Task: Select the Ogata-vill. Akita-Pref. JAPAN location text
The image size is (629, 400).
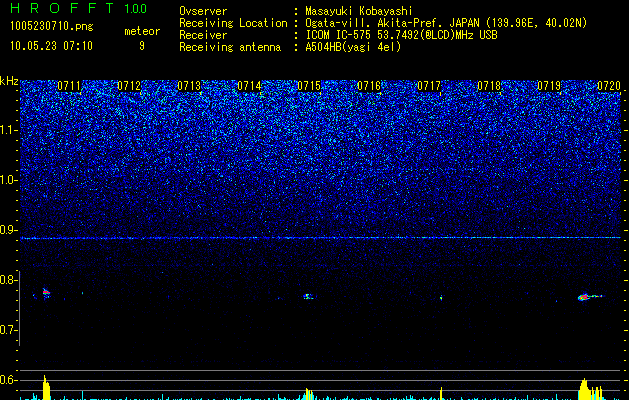Action: point(446,23)
